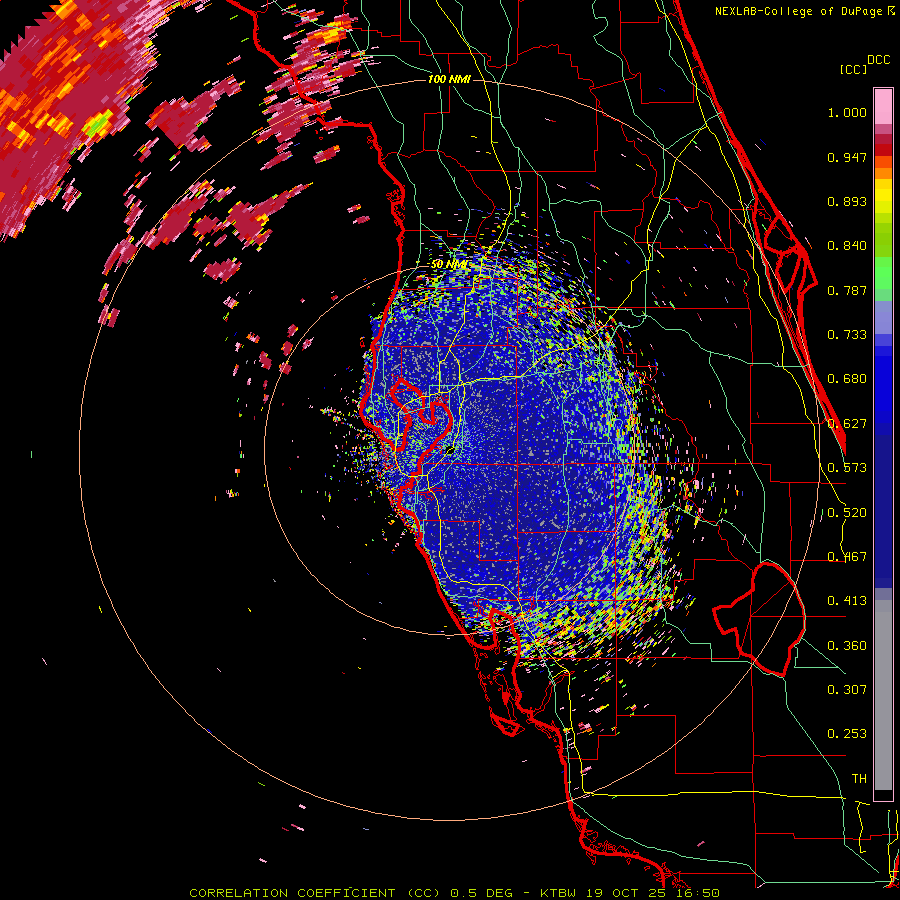The width and height of the screenshot is (900, 900).
Task: Select the 0.307 legend value
Action: click(847, 690)
